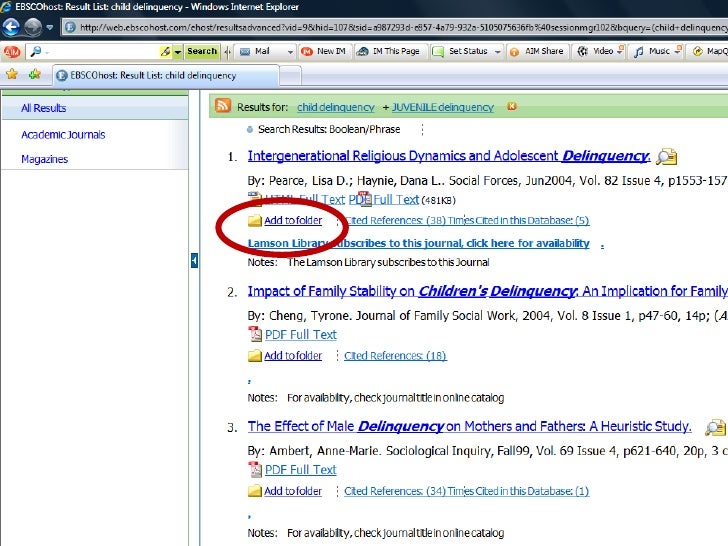Preview result 1 with magnifier icon
The height and width of the screenshot is (546, 728).
click(x=667, y=156)
